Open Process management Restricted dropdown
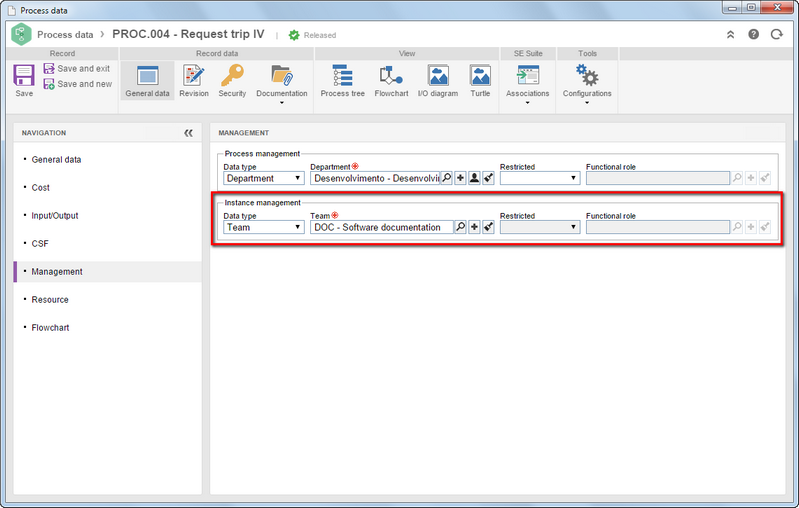 [540, 178]
